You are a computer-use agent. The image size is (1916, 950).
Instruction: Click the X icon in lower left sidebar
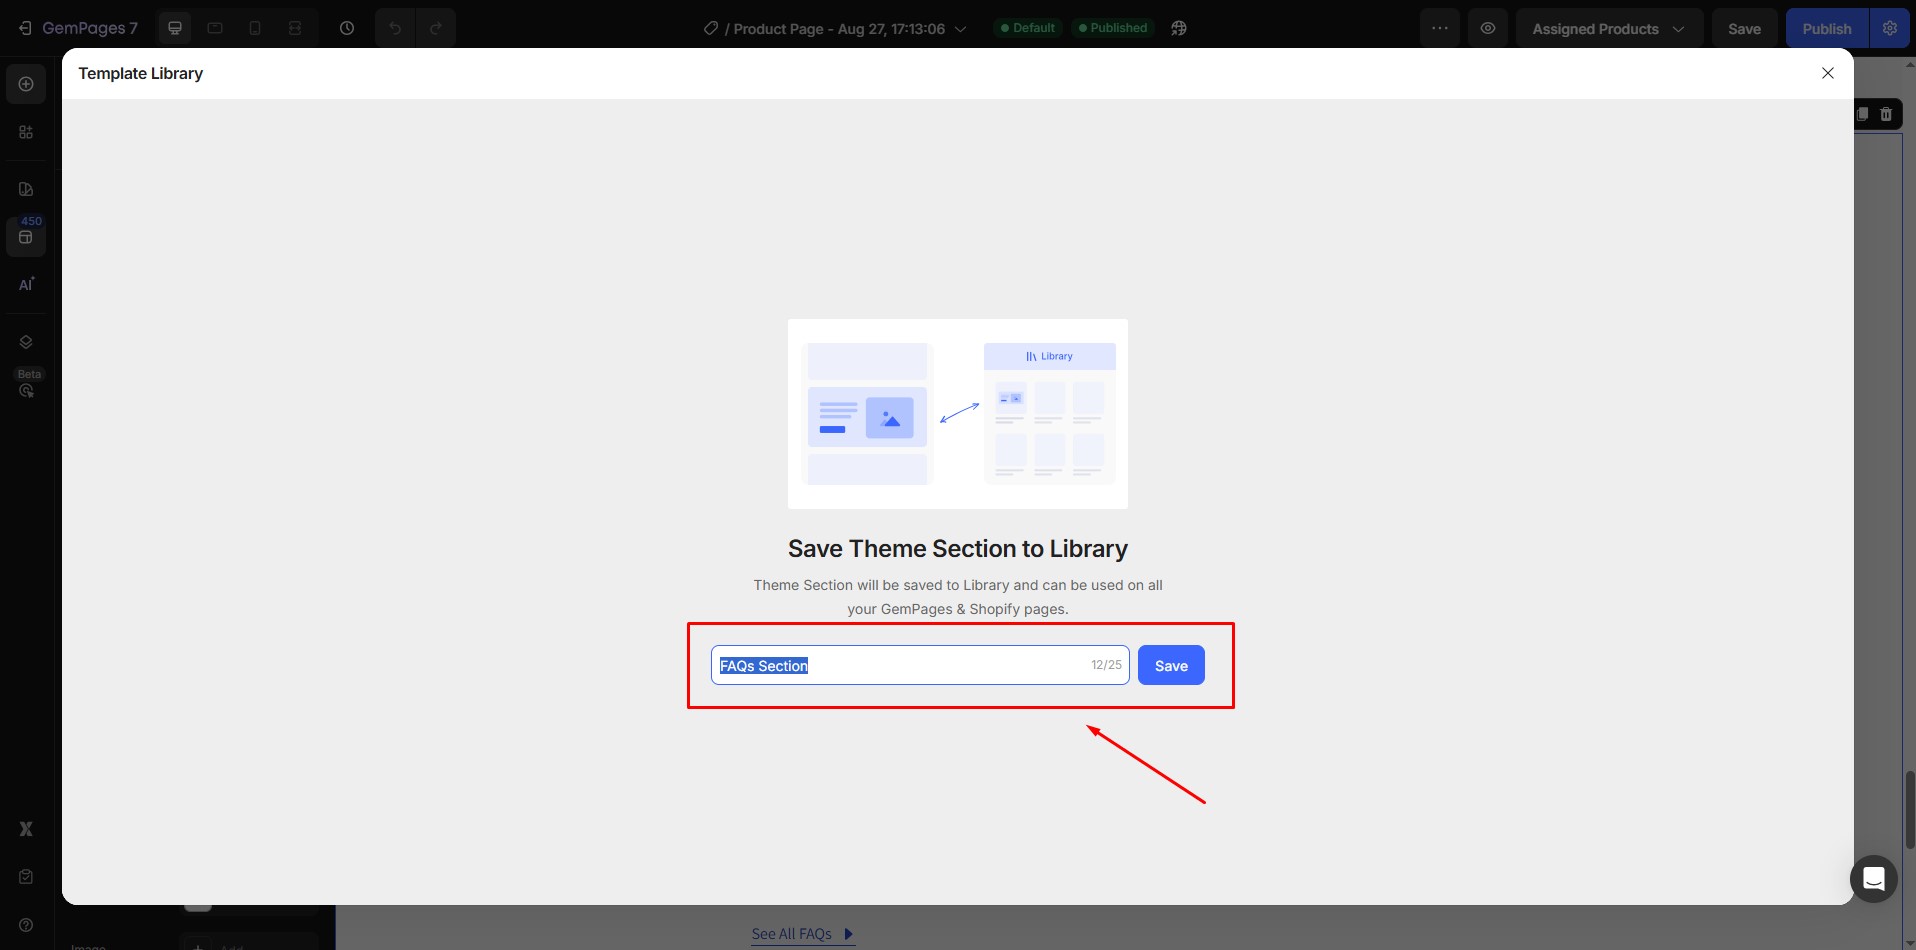pos(26,829)
